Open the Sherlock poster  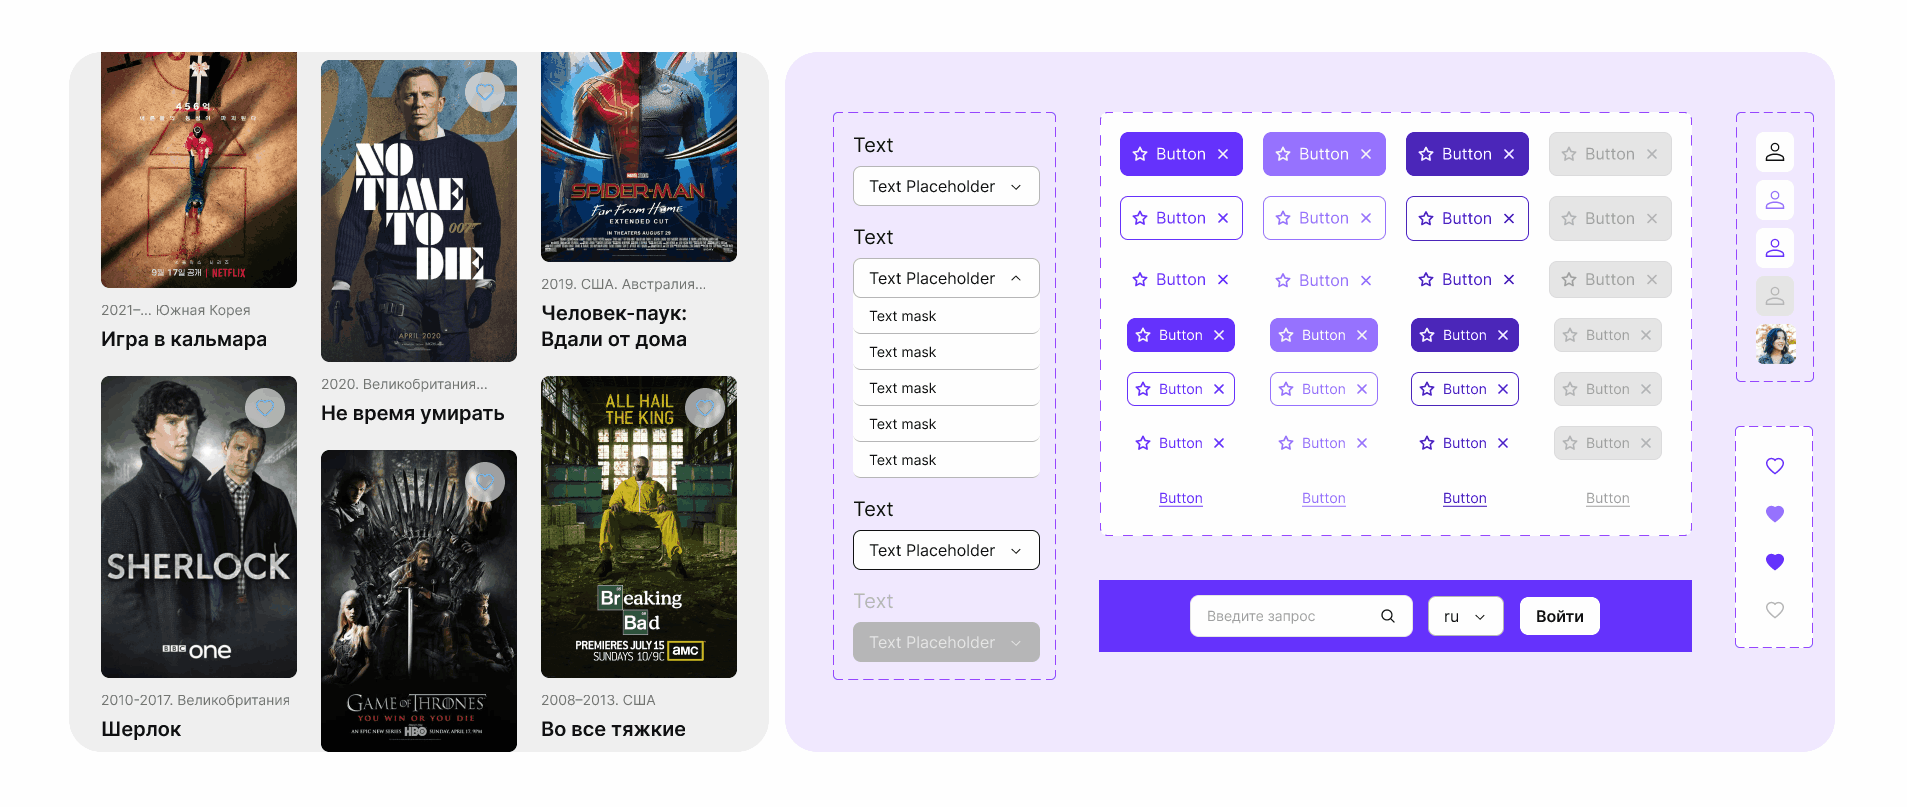coord(199,527)
